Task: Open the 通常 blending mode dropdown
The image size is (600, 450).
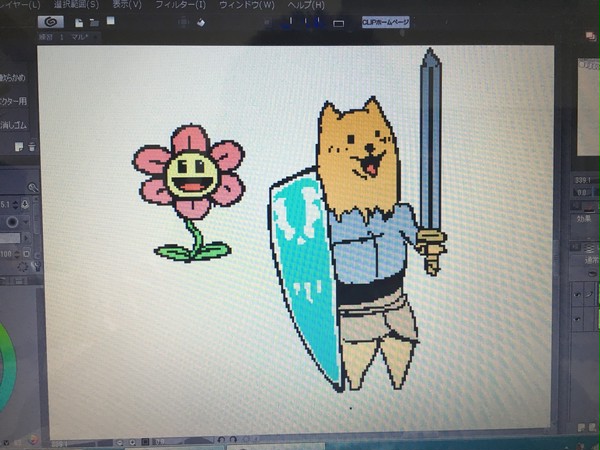Action: click(592, 261)
